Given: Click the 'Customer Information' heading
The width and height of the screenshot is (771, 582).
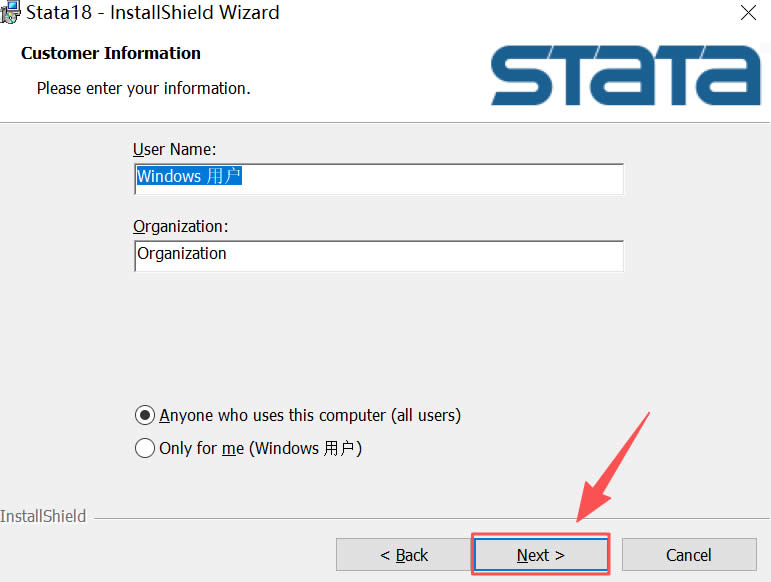Looking at the screenshot, I should point(111,53).
